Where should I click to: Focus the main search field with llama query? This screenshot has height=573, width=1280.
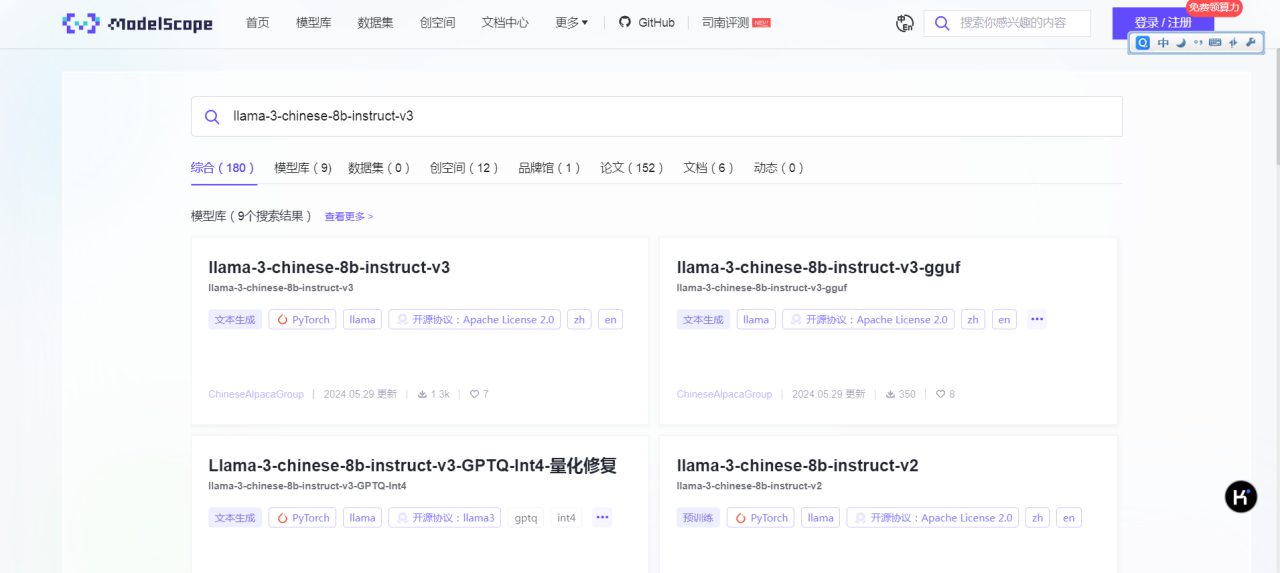coord(657,116)
